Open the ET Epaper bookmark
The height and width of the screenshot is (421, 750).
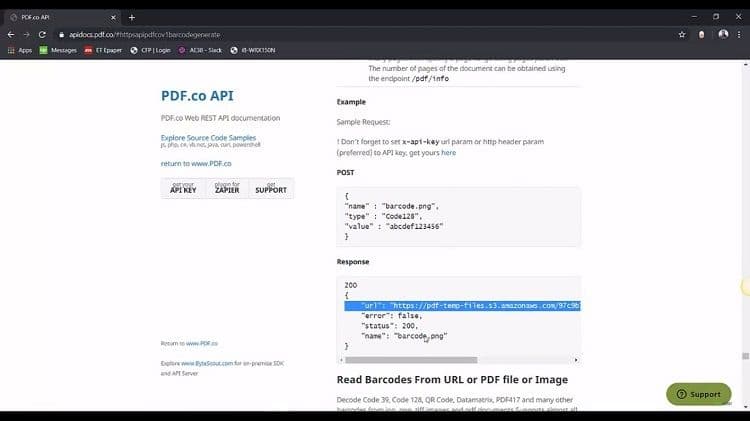(103, 50)
